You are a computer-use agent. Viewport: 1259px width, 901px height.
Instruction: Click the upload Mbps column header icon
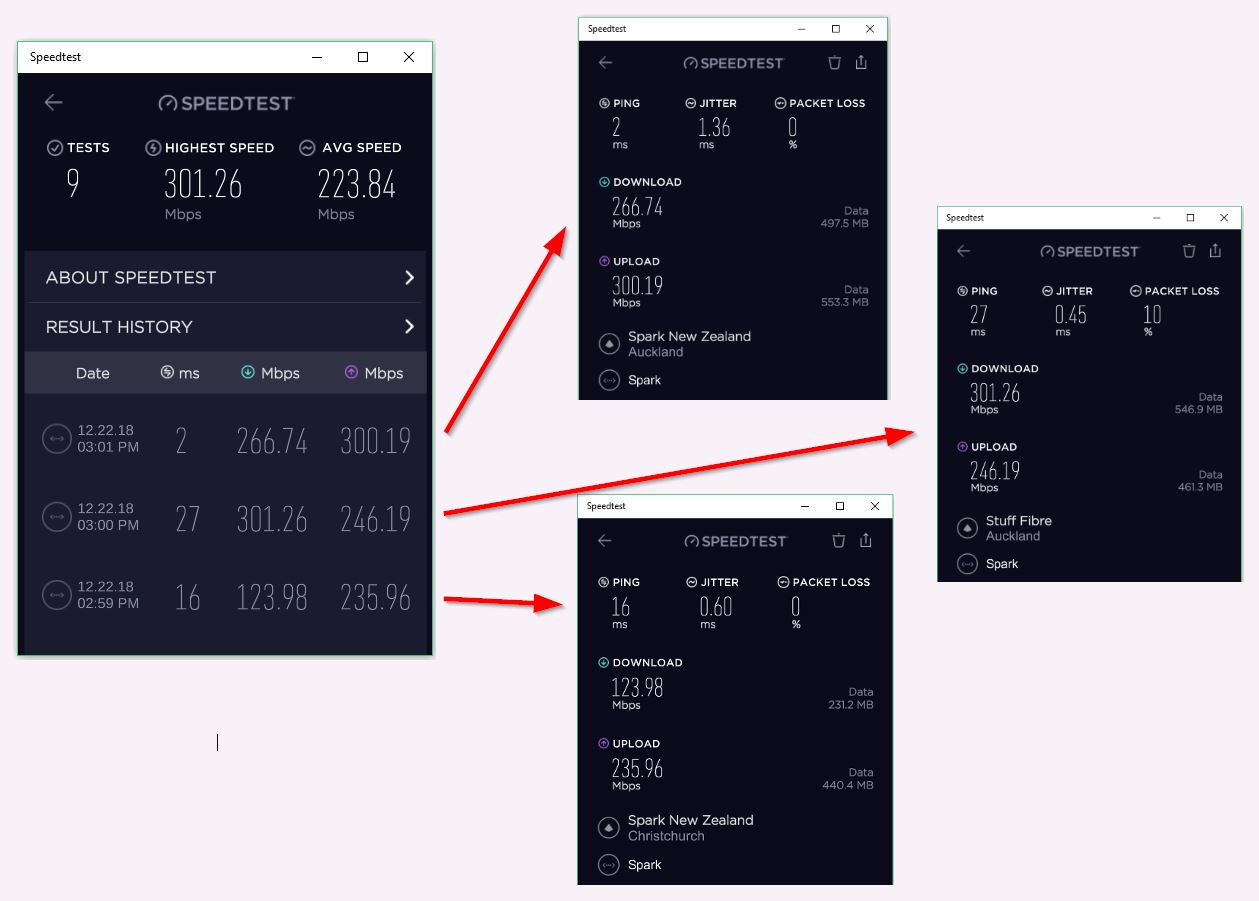pos(351,372)
